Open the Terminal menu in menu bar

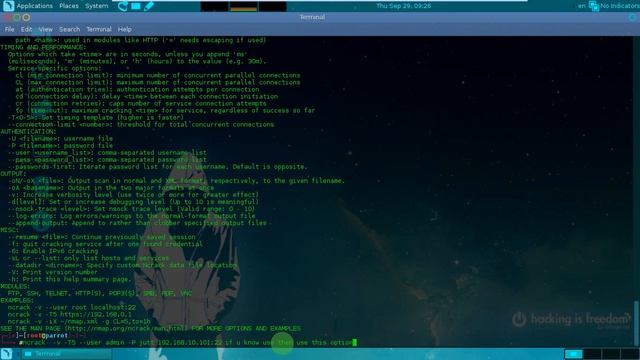click(99, 29)
